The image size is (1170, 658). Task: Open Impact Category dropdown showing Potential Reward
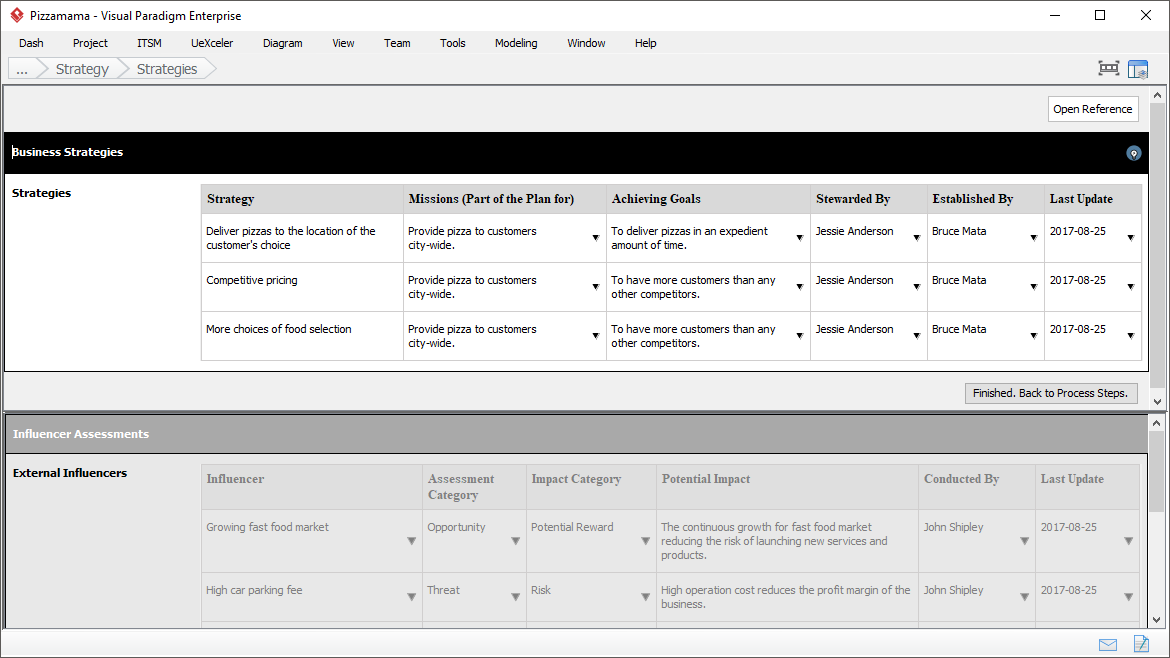coord(645,541)
